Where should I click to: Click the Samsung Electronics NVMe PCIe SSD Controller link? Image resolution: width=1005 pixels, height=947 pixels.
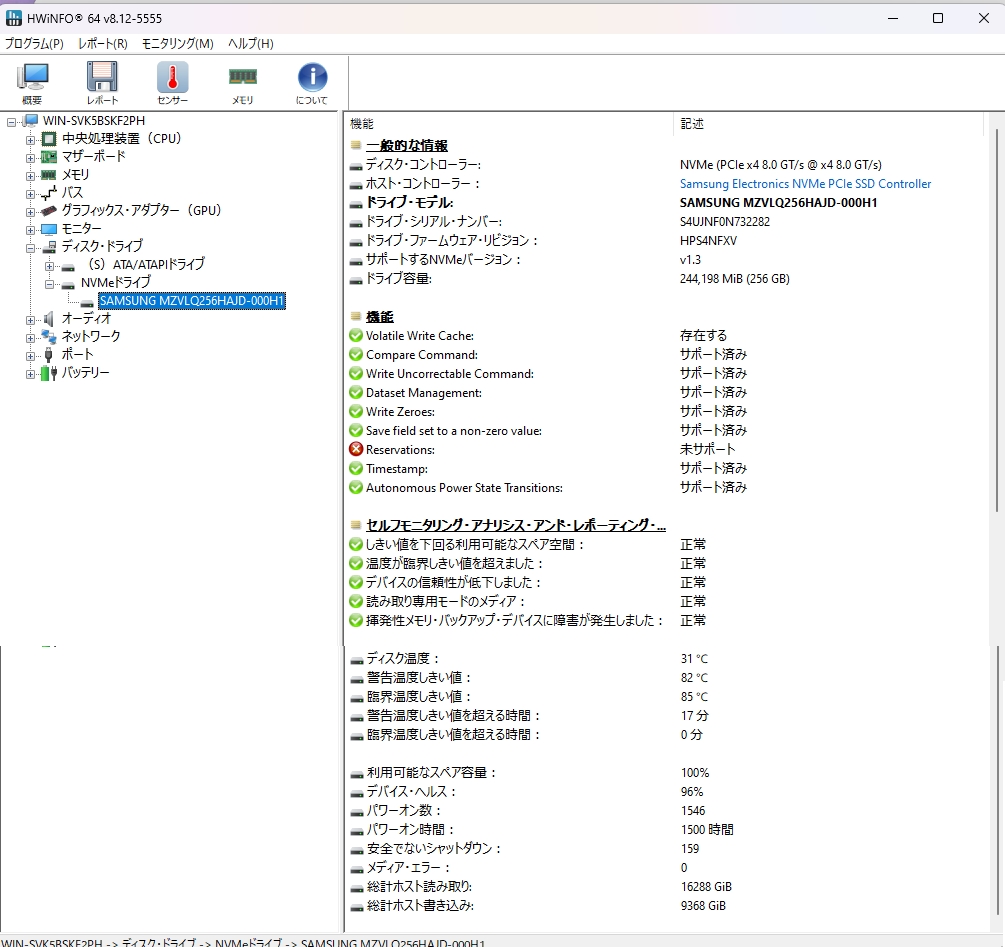(x=805, y=184)
